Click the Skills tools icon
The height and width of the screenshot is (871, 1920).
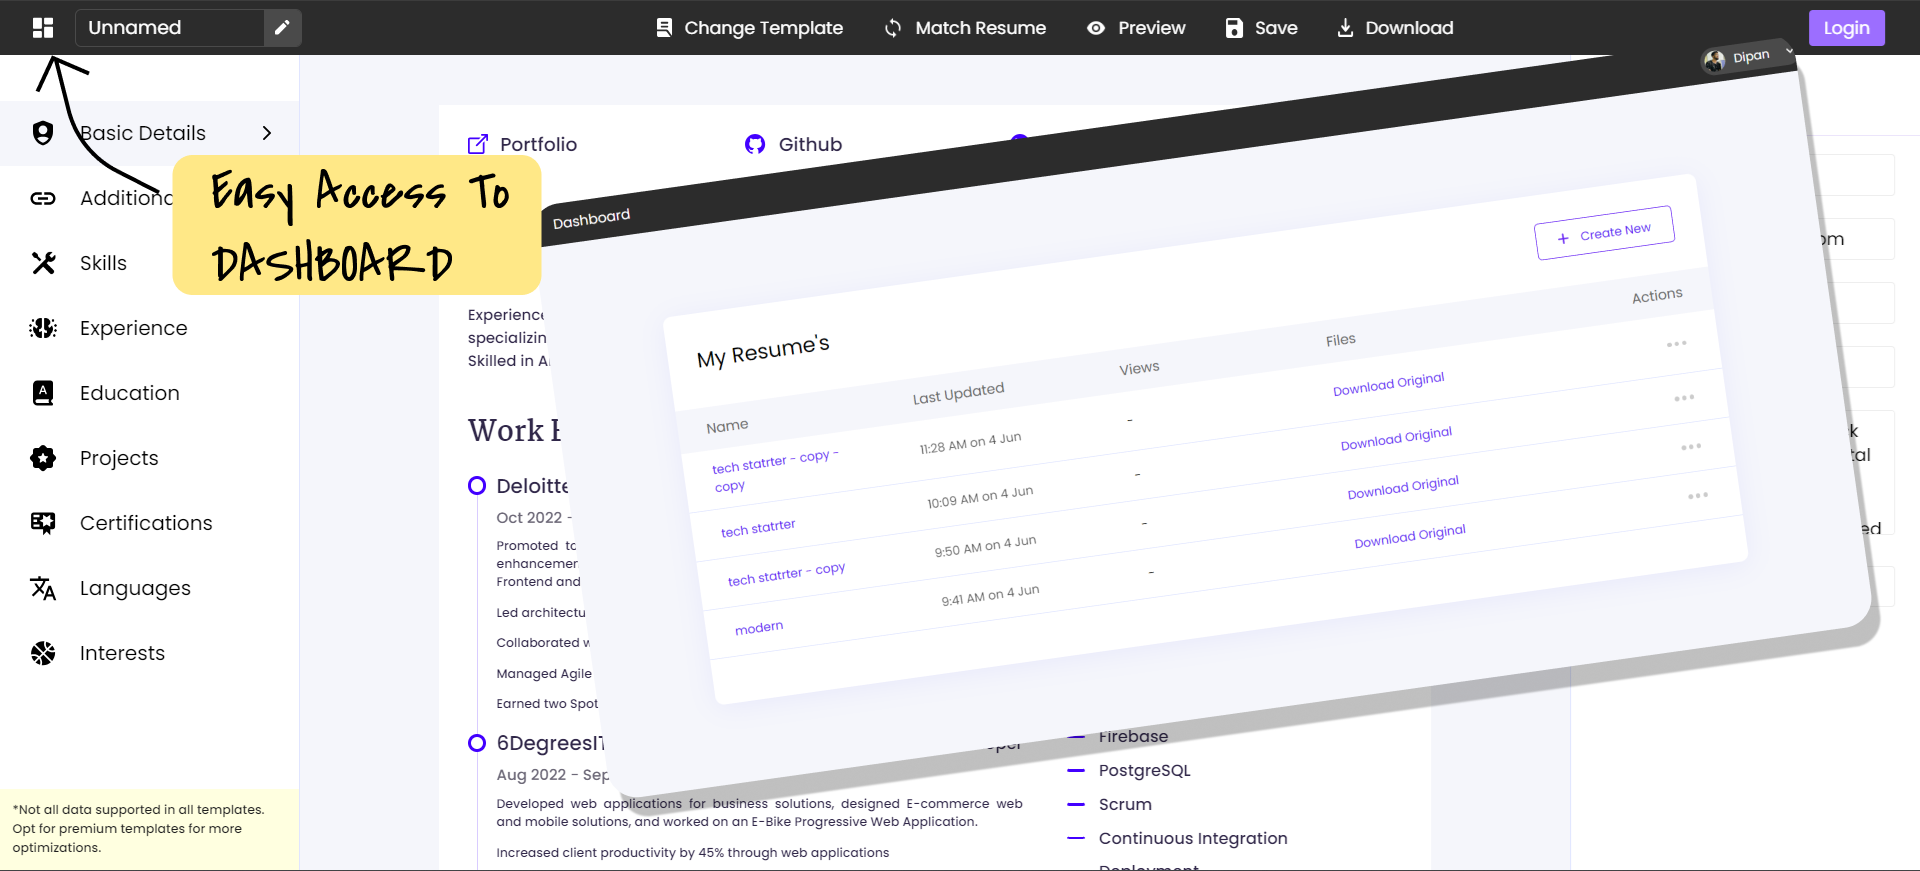coord(43,263)
